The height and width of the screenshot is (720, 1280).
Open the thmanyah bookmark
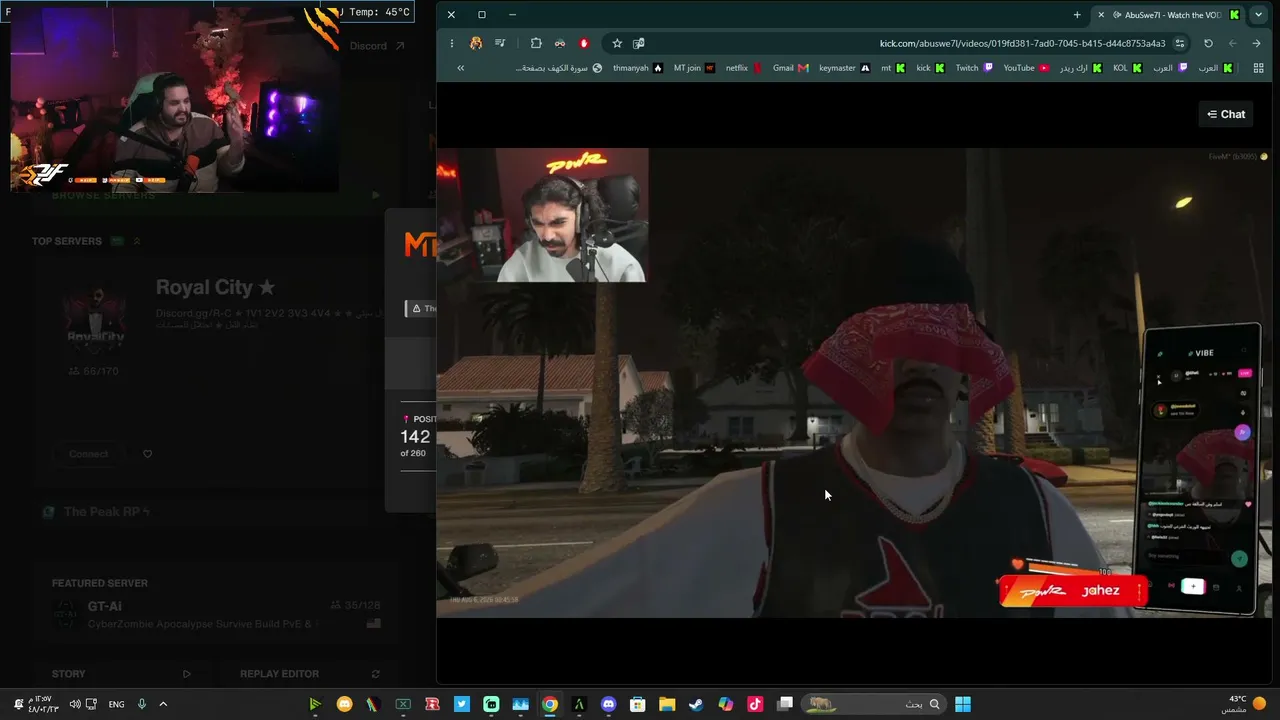point(637,68)
